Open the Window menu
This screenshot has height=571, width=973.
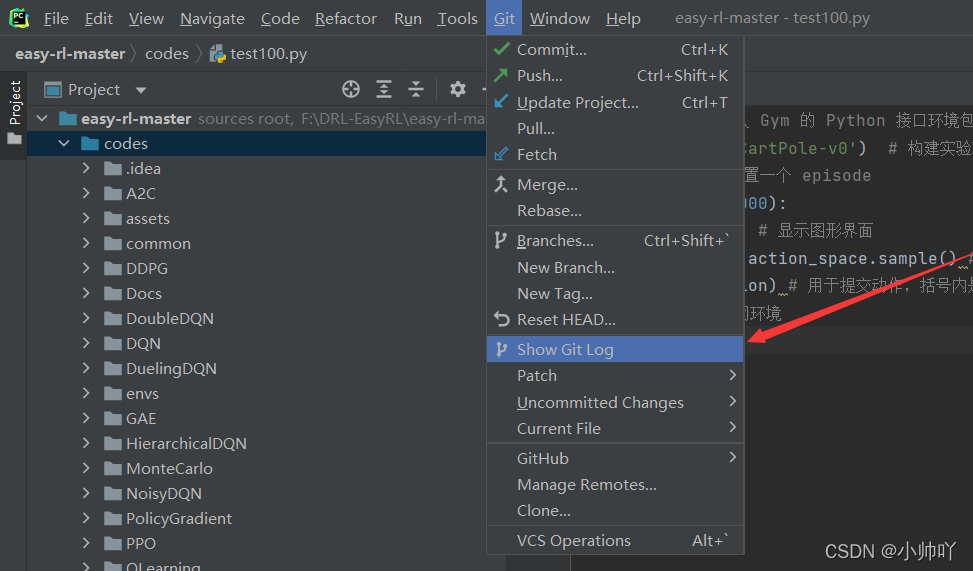560,19
